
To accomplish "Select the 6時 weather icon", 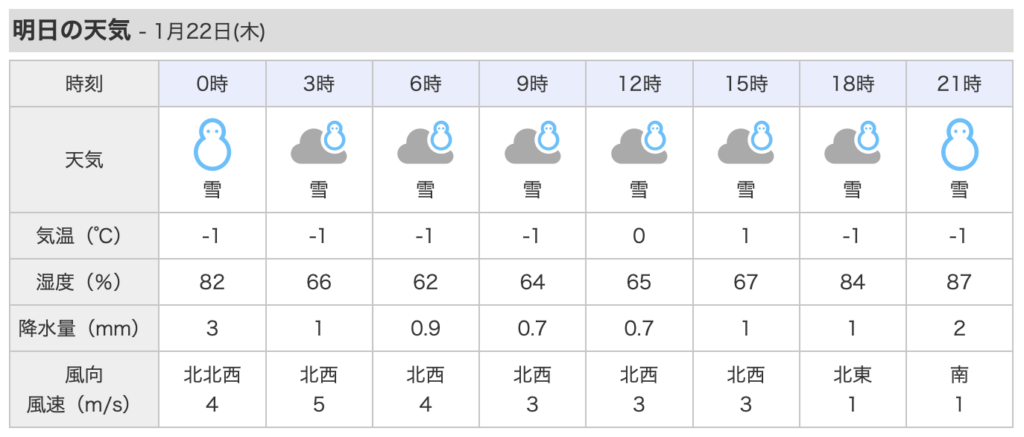I will [425, 144].
